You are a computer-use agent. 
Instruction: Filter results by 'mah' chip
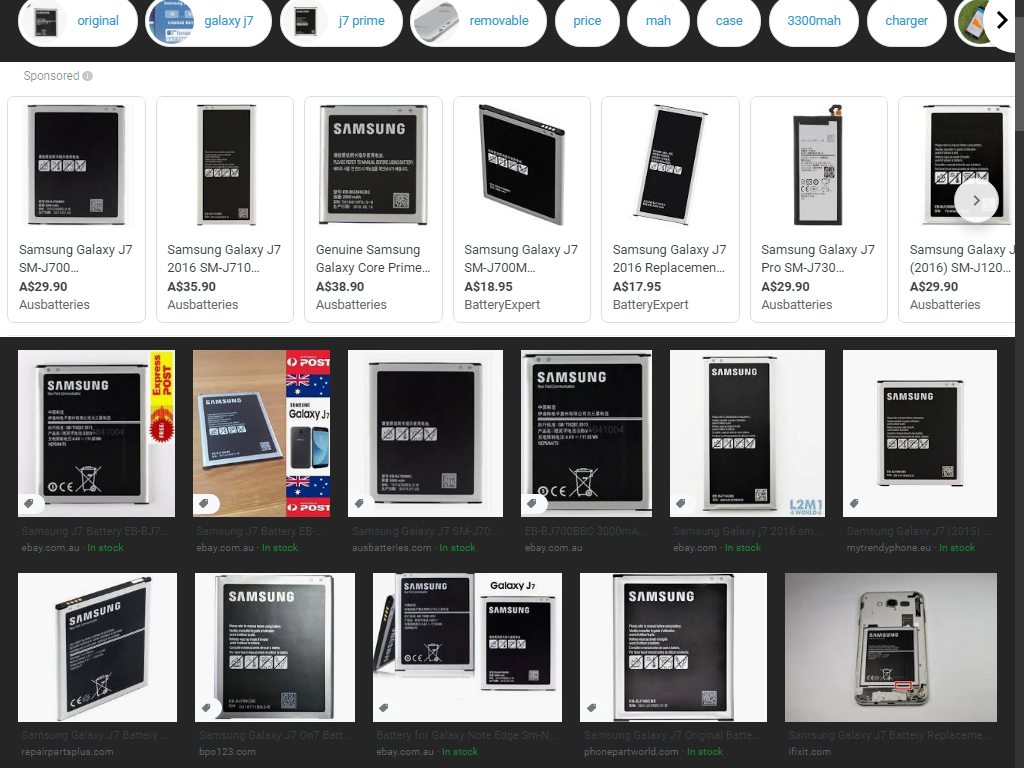tap(658, 21)
